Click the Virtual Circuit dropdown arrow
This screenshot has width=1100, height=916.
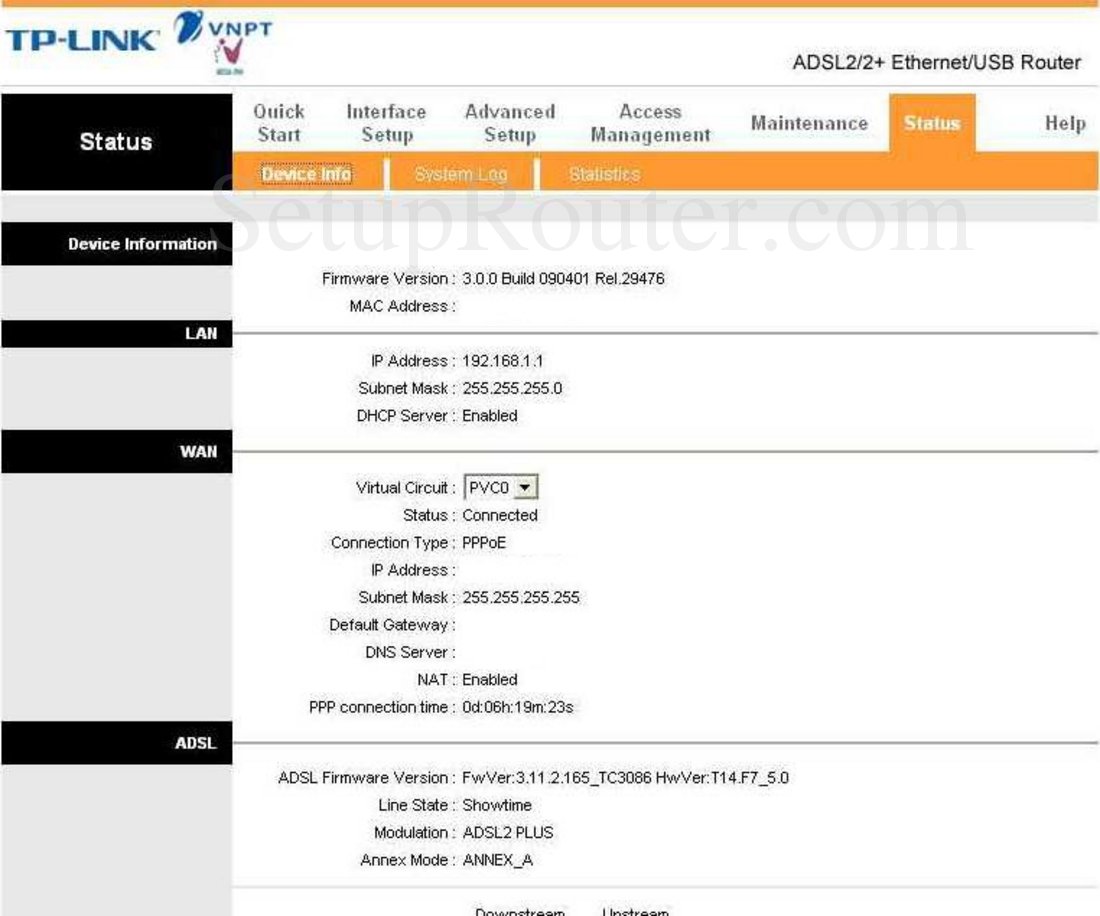(525, 487)
